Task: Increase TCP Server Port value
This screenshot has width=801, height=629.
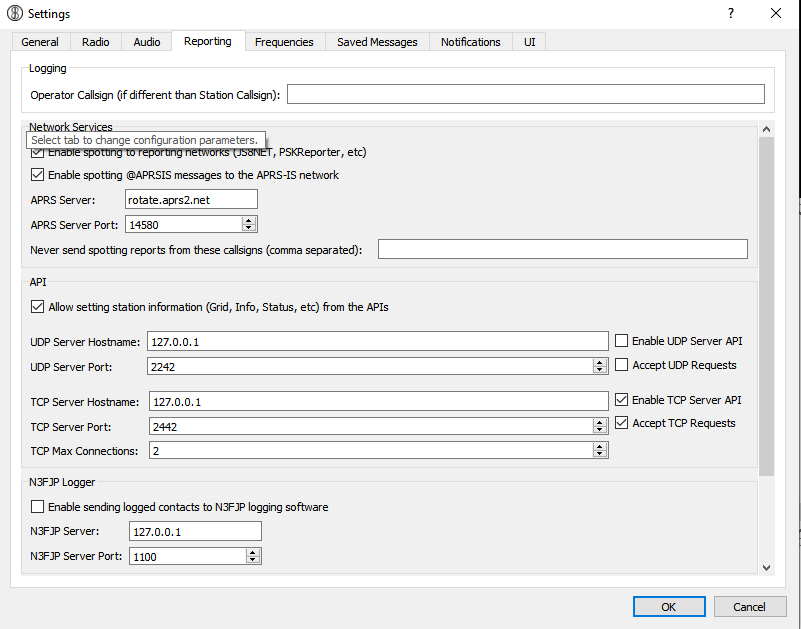Action: pos(600,422)
